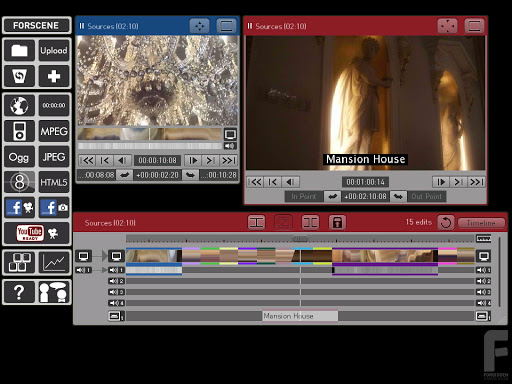Viewport: 512px width, 384px height.
Task: Set the In Point in red viewer
Action: tap(304, 196)
